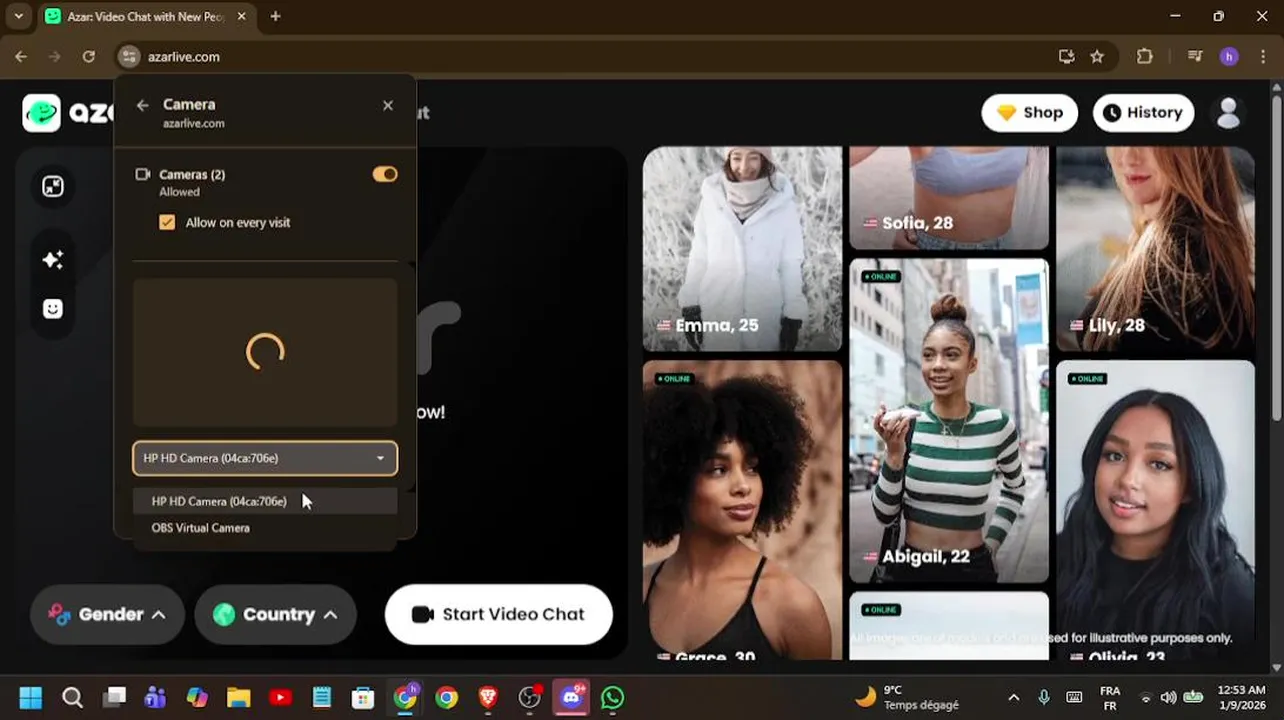Select OBS Virtual Camera option
The width and height of the screenshot is (1284, 720).
coord(265,528)
